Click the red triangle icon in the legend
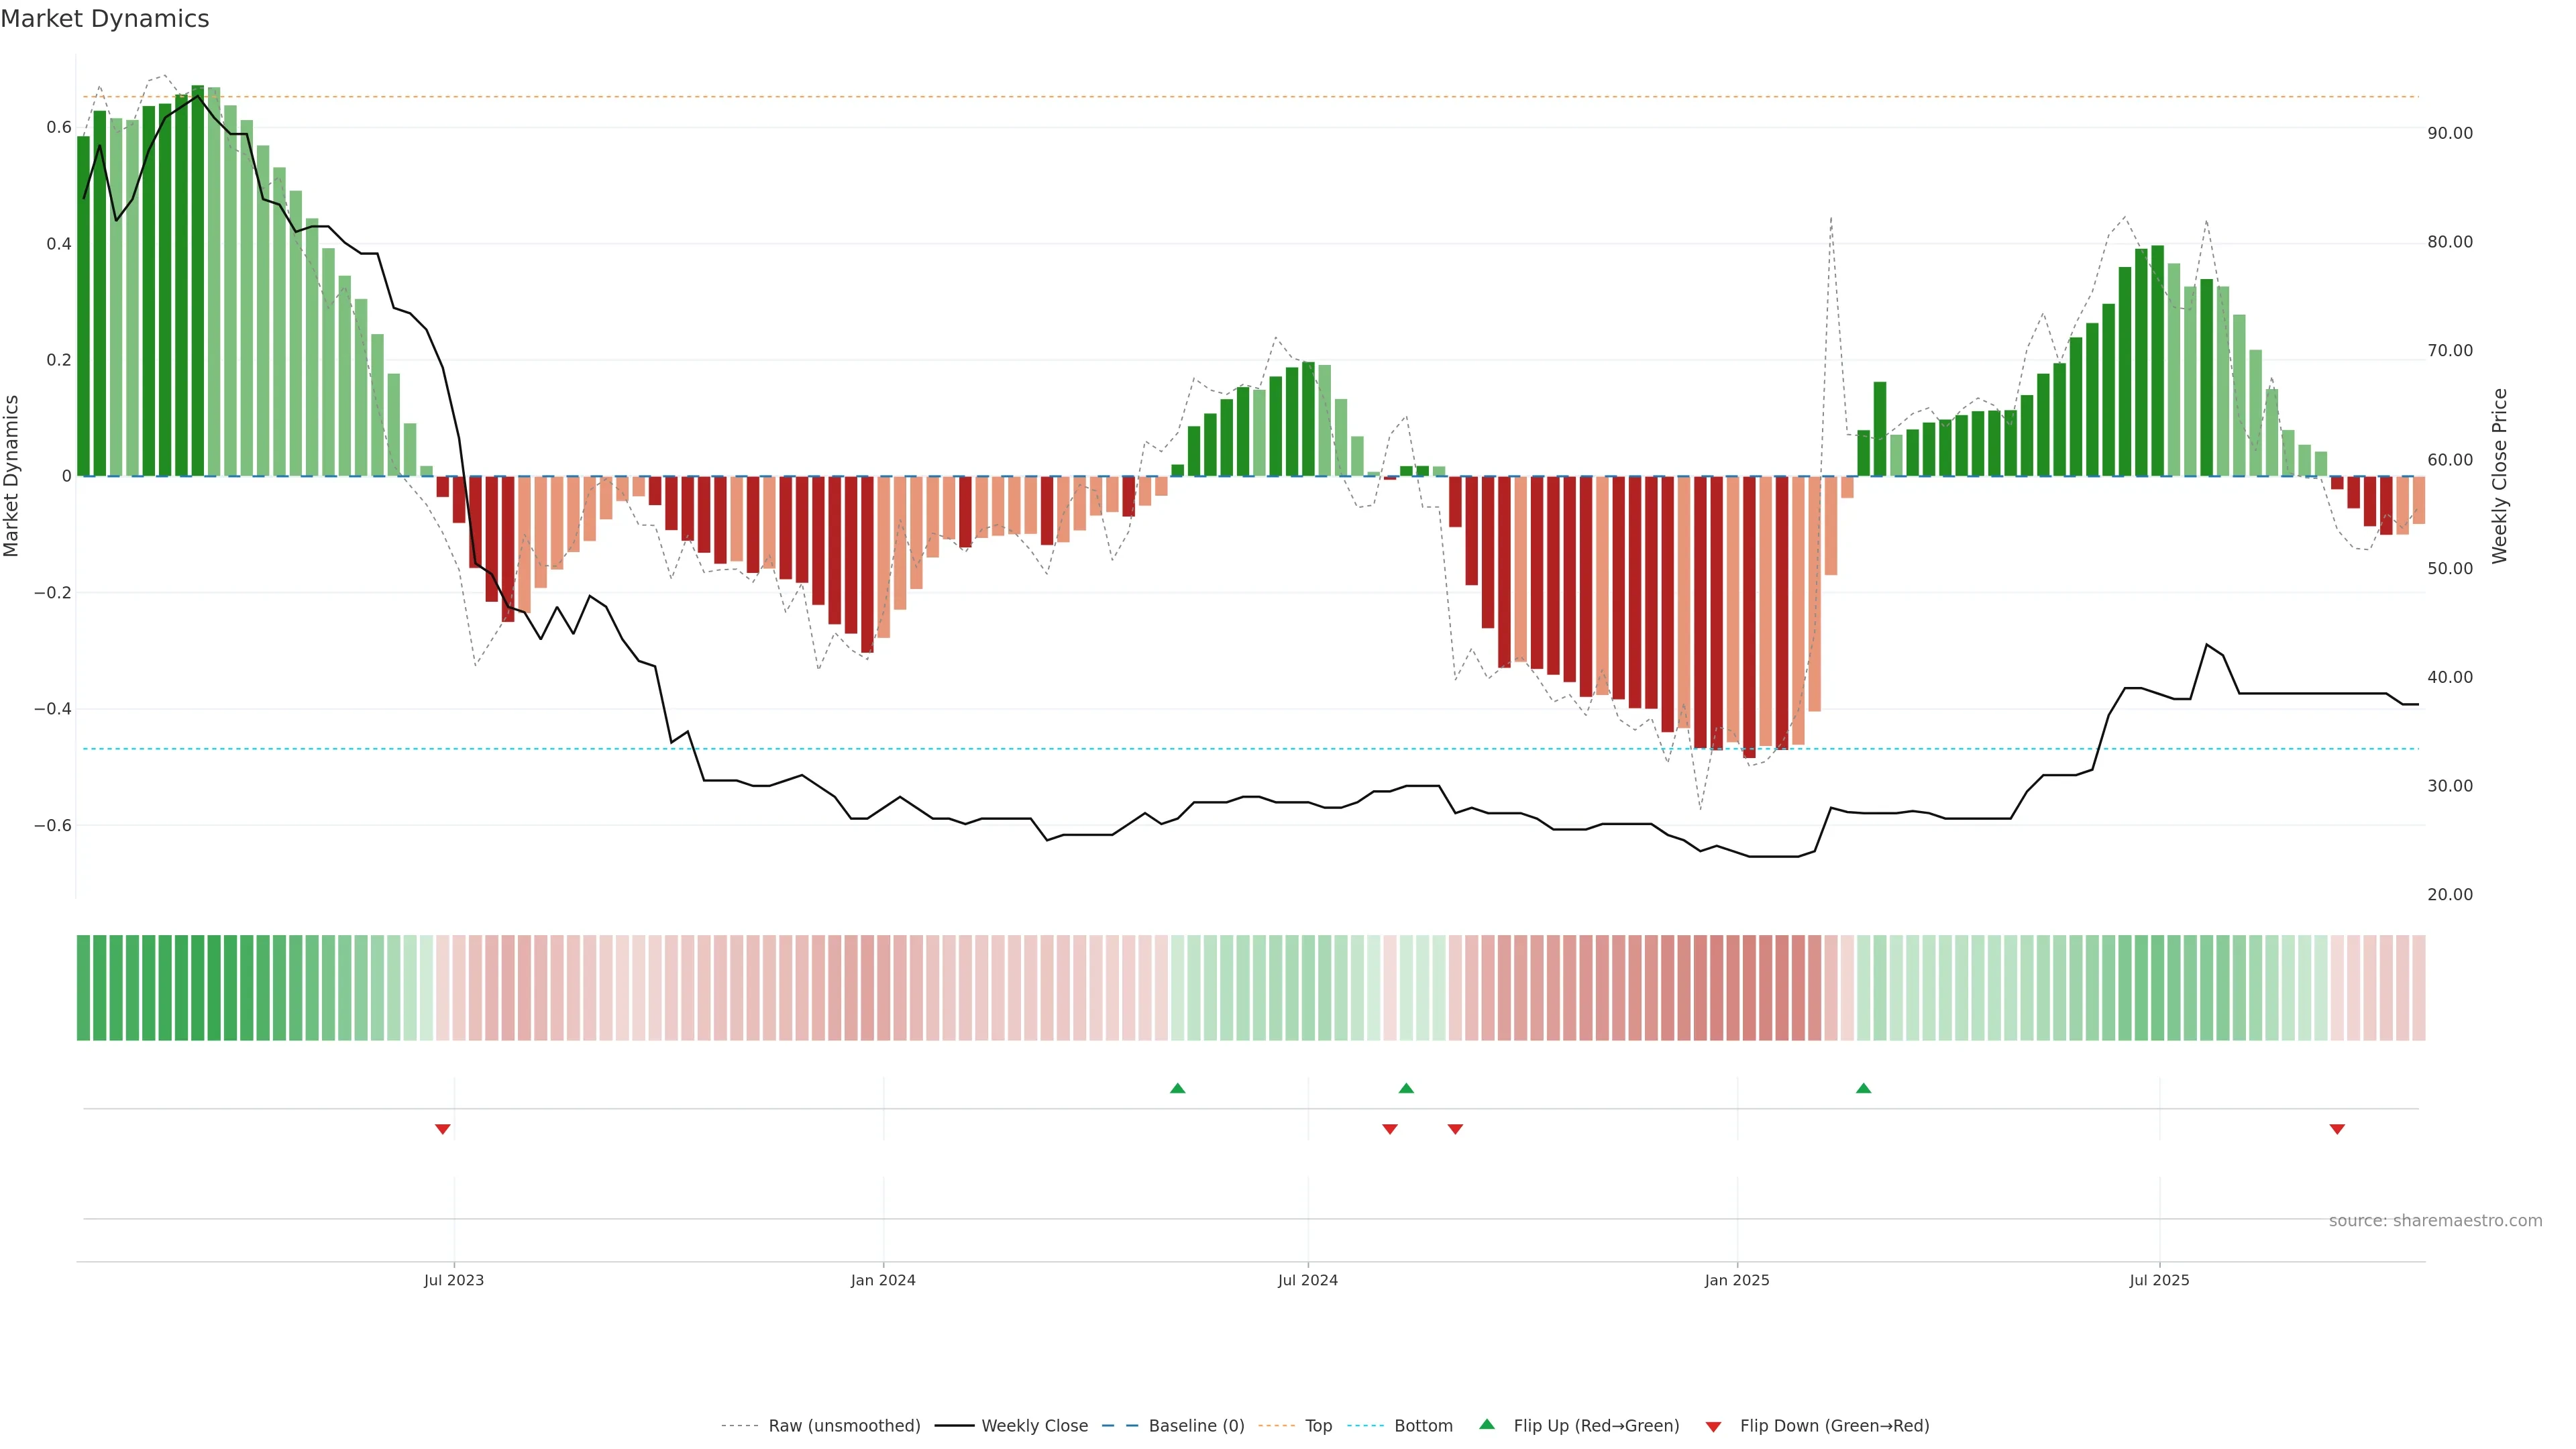Viewport: 2576px width, 1449px height. tap(1713, 1427)
